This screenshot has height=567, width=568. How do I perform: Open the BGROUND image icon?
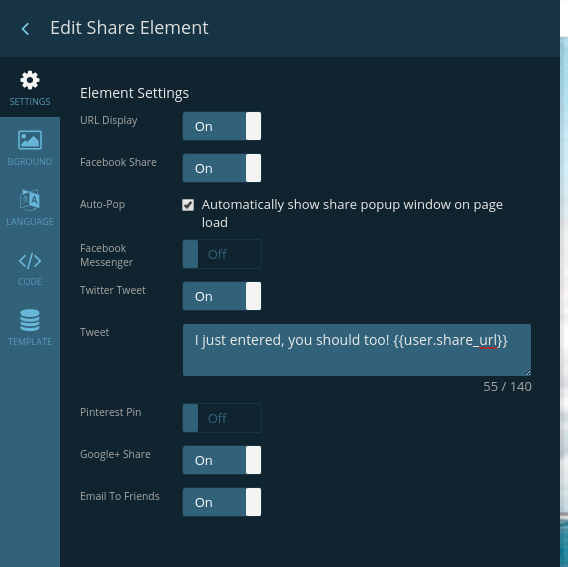[x=30, y=140]
